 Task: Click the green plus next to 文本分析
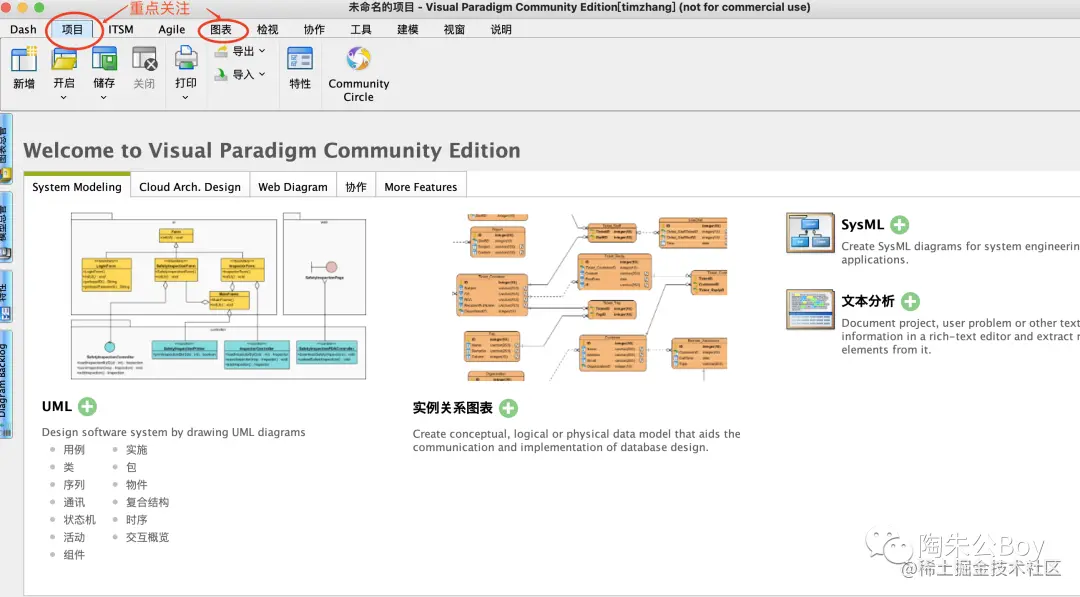tap(911, 301)
